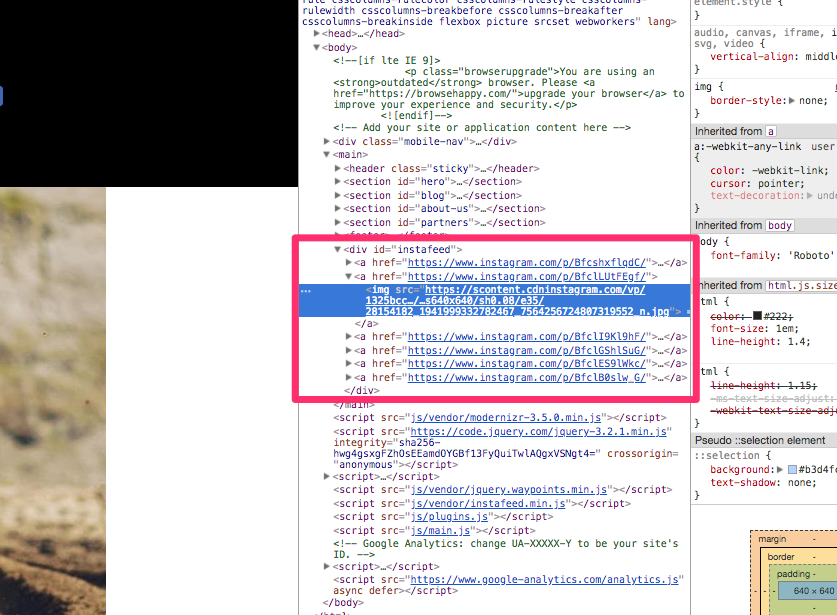Collapse the instafeed div node

click(x=337, y=249)
